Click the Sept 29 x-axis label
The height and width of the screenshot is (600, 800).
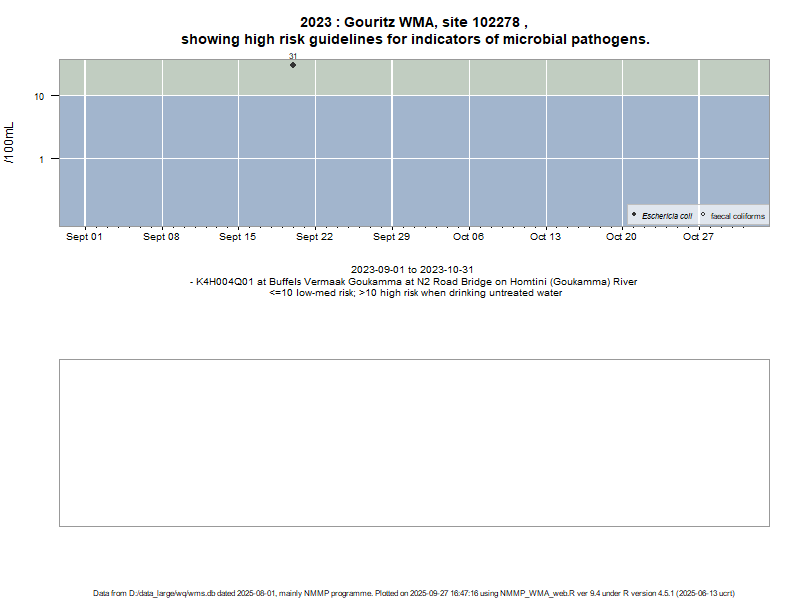[x=391, y=237]
